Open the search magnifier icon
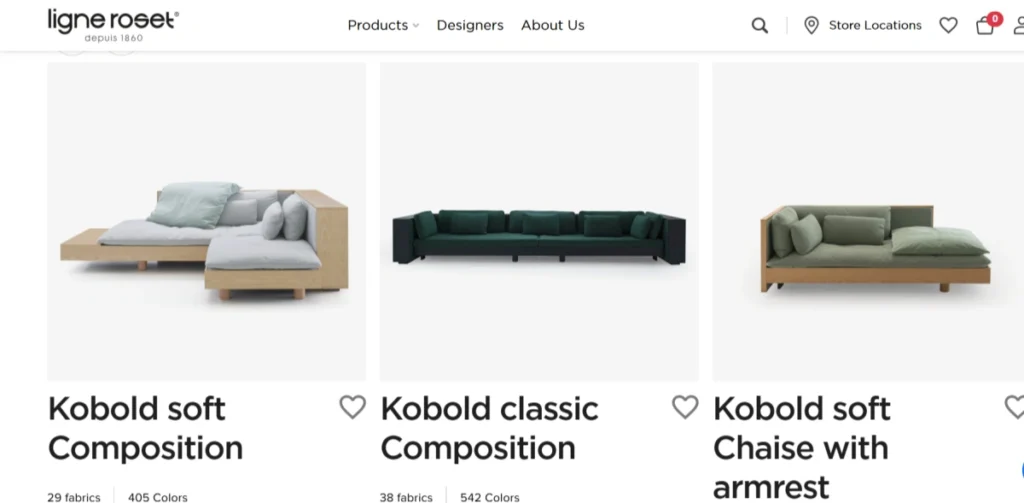Screen dimensions: 1024x503 760,26
